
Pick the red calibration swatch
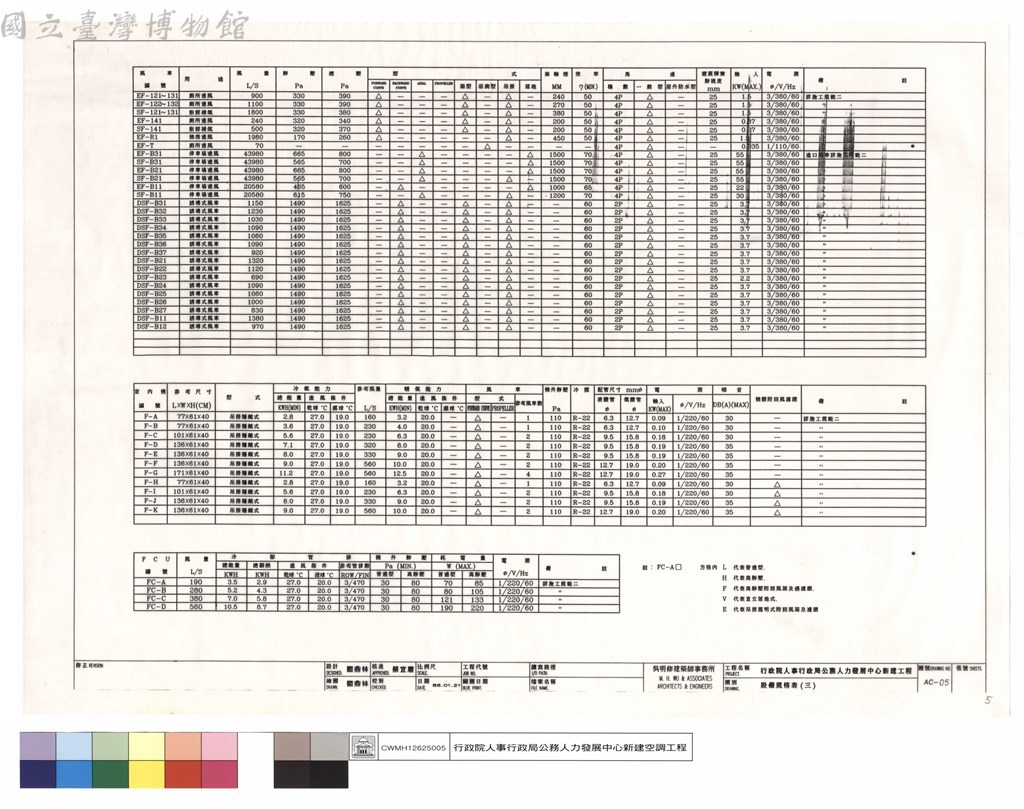183,774
